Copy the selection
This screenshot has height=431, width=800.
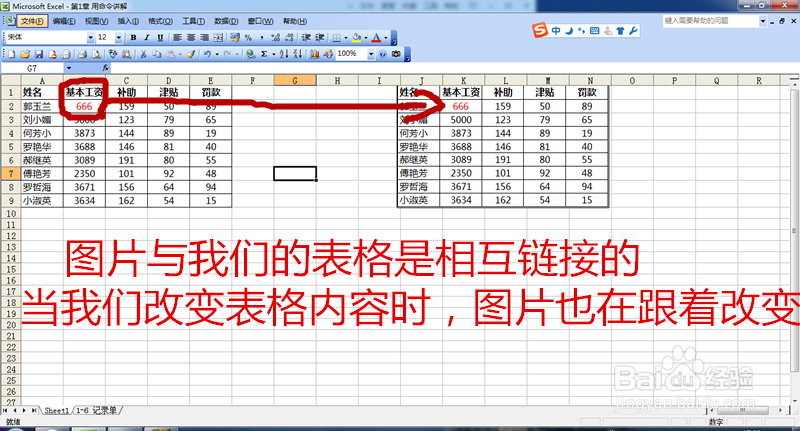(x=157, y=54)
